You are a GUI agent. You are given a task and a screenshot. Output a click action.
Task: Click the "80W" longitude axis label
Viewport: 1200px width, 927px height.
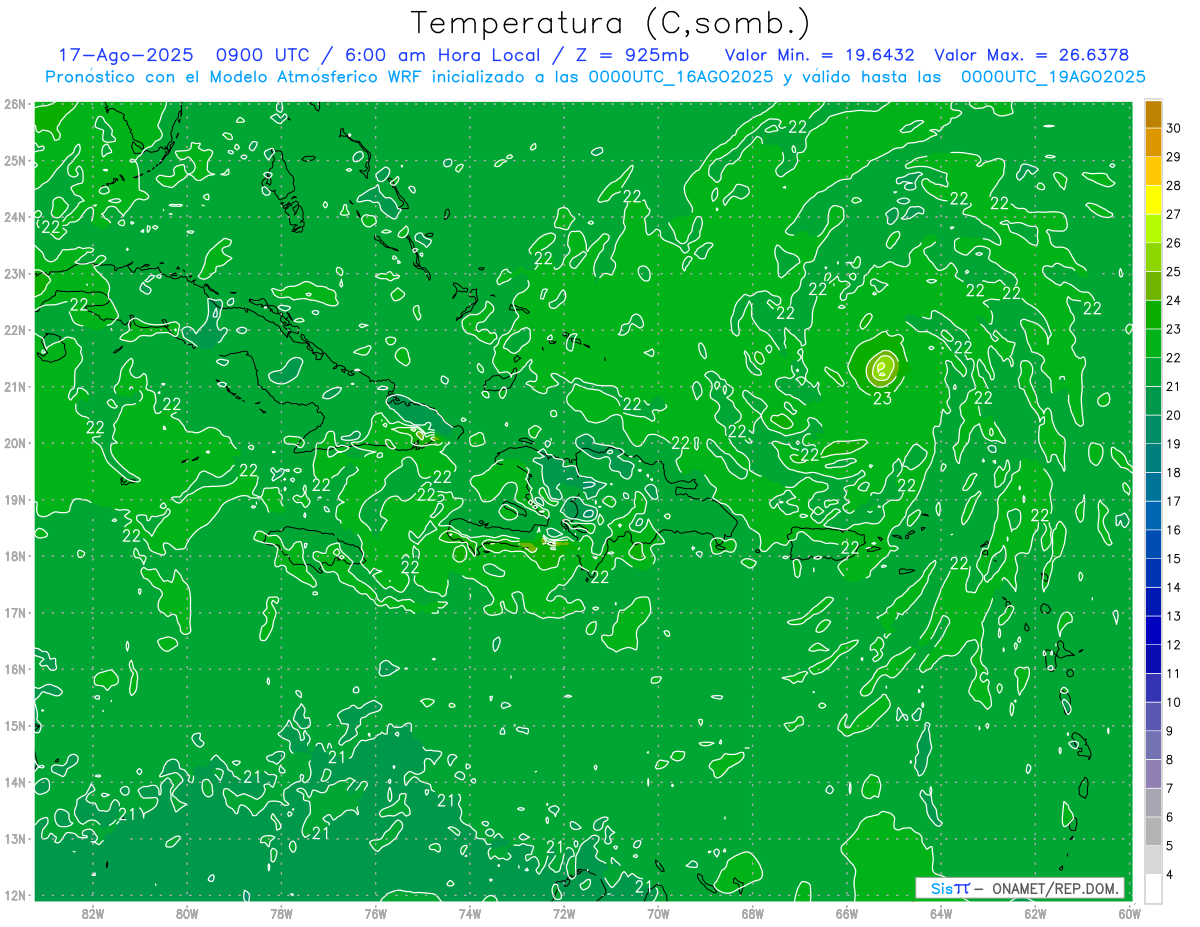pyautogui.click(x=187, y=913)
